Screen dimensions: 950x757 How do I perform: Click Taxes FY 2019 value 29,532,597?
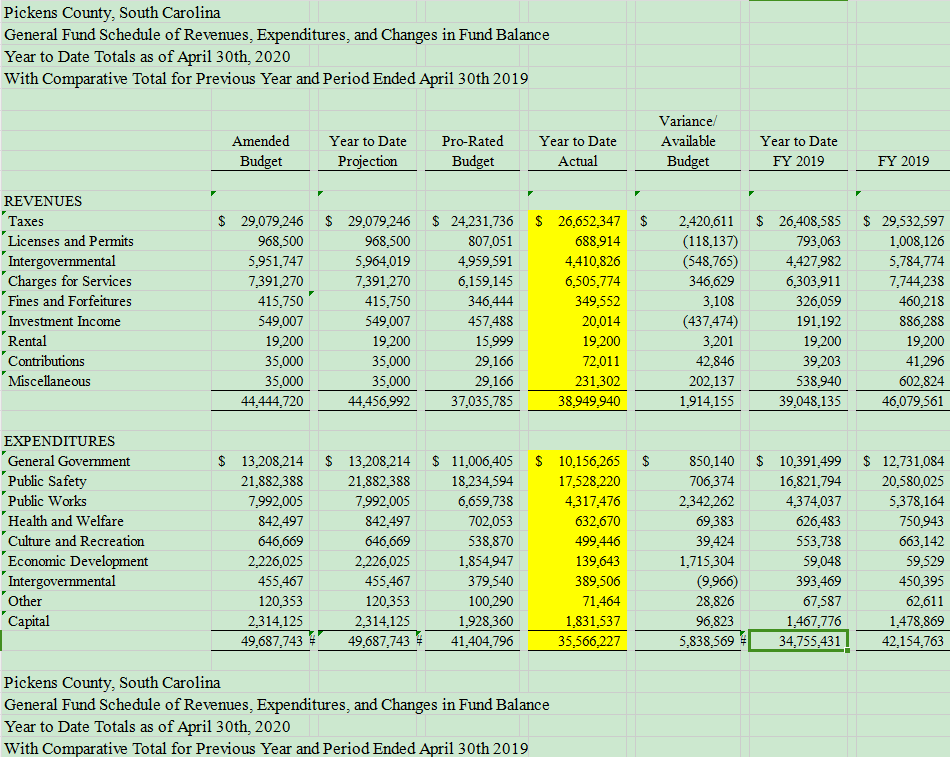(x=913, y=221)
